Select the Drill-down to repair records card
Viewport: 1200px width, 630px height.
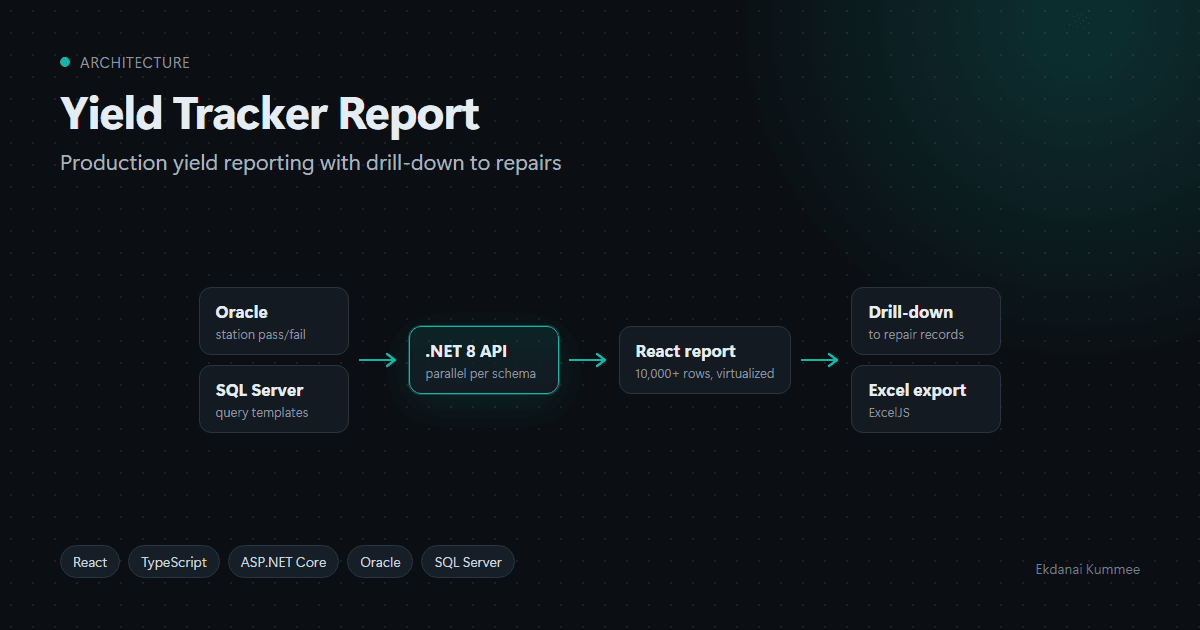(926, 321)
